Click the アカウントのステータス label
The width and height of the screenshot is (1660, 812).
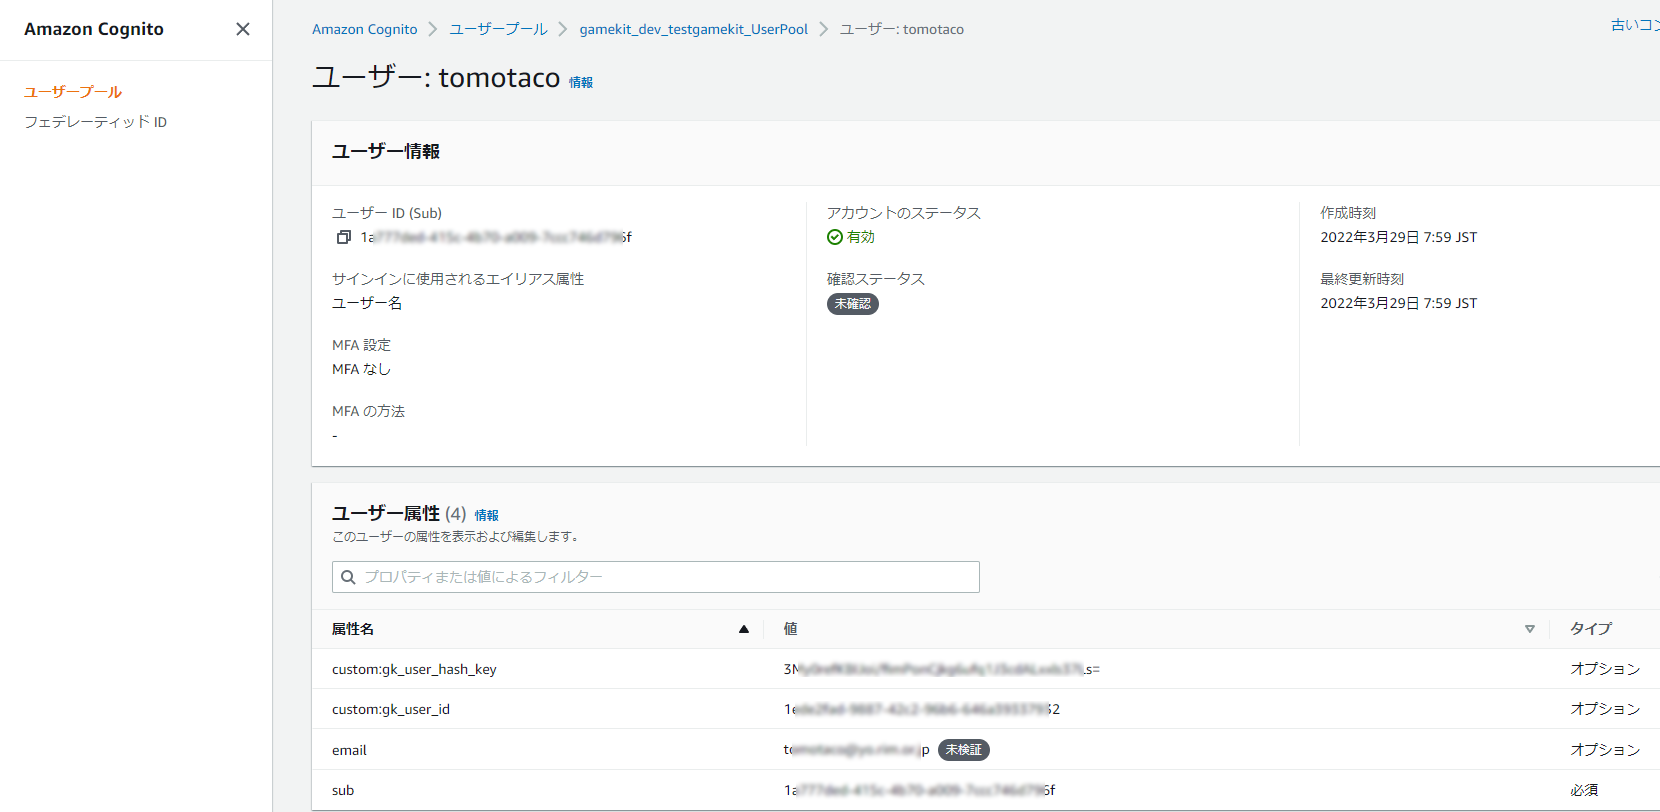click(x=904, y=213)
